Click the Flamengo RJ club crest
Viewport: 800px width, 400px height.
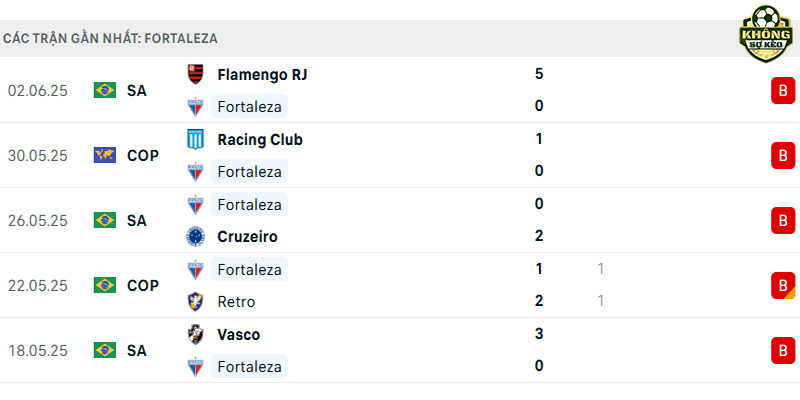195,74
